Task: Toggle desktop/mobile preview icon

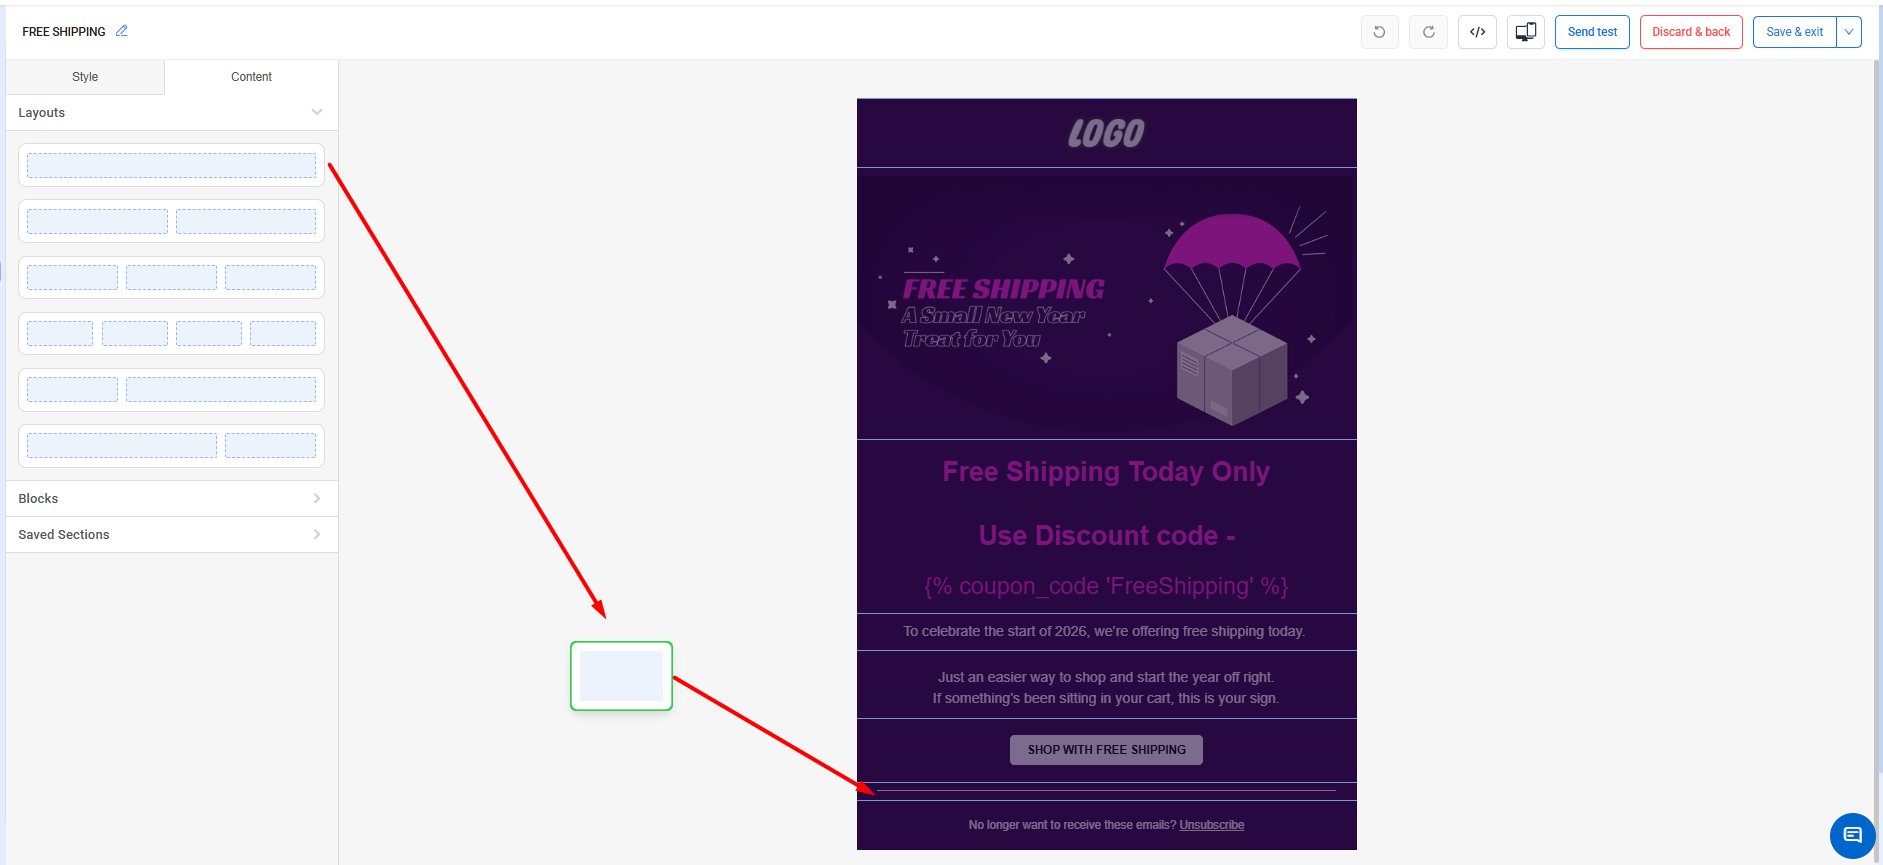Action: [x=1526, y=32]
